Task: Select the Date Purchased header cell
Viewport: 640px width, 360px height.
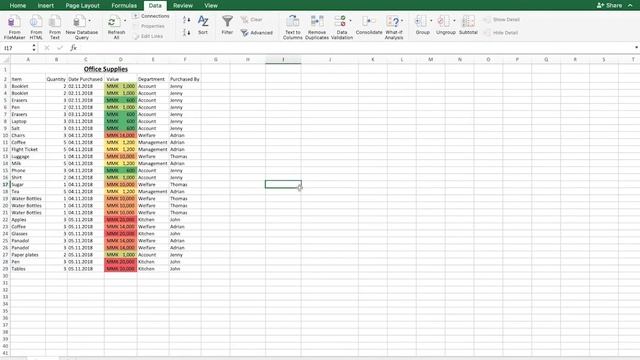Action: (x=86, y=79)
